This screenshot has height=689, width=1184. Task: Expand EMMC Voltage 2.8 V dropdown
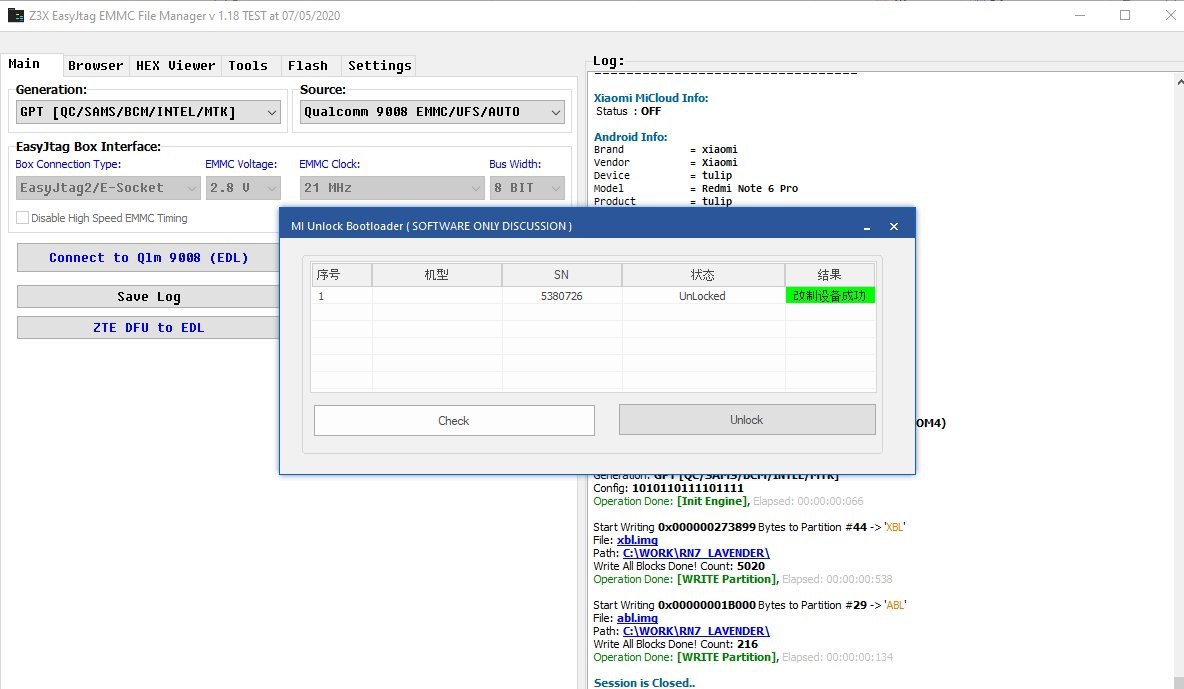(x=243, y=187)
